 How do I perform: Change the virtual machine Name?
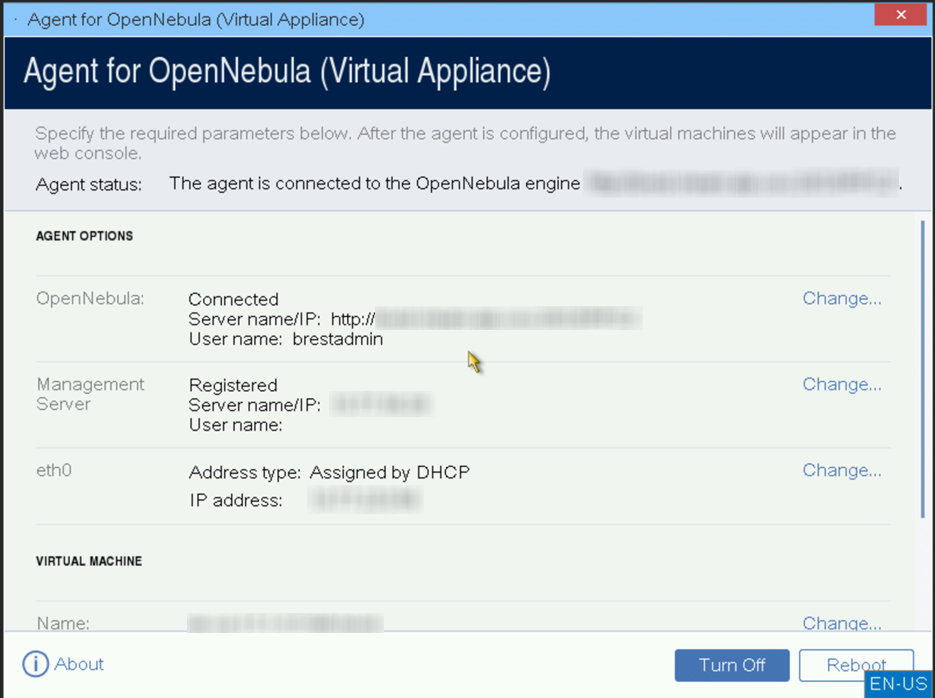[x=841, y=623]
